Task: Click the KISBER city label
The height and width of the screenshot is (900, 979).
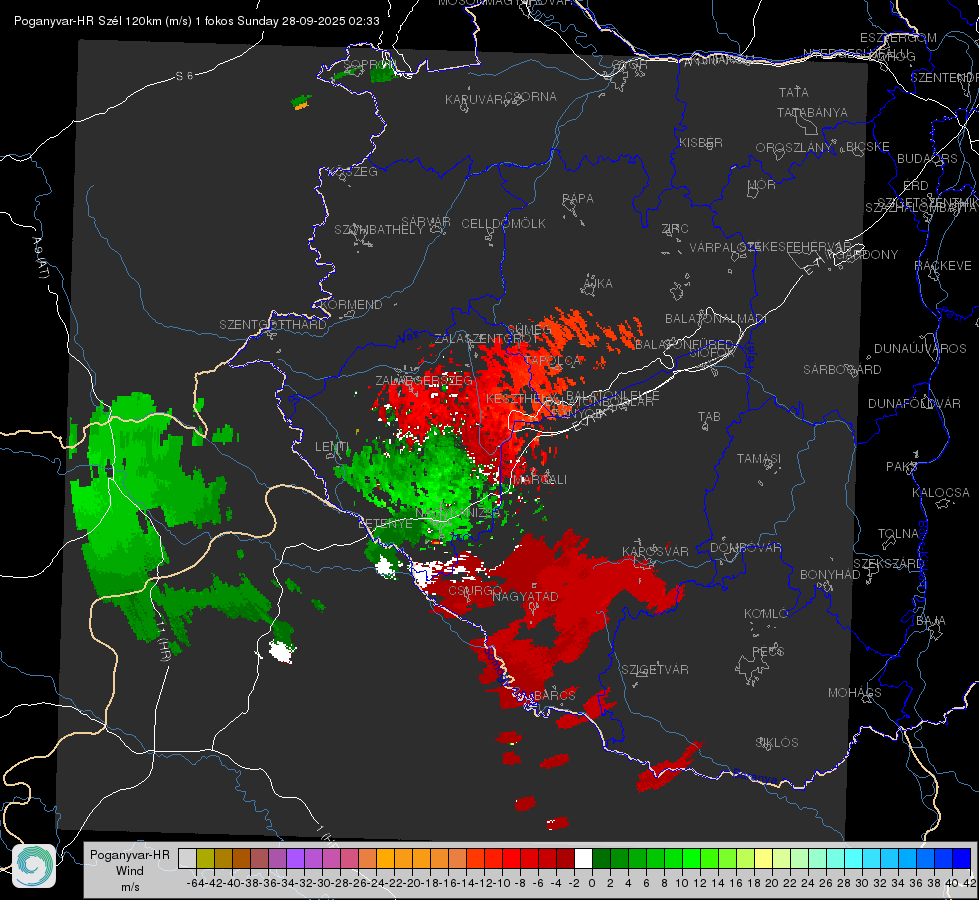Action: [x=701, y=142]
